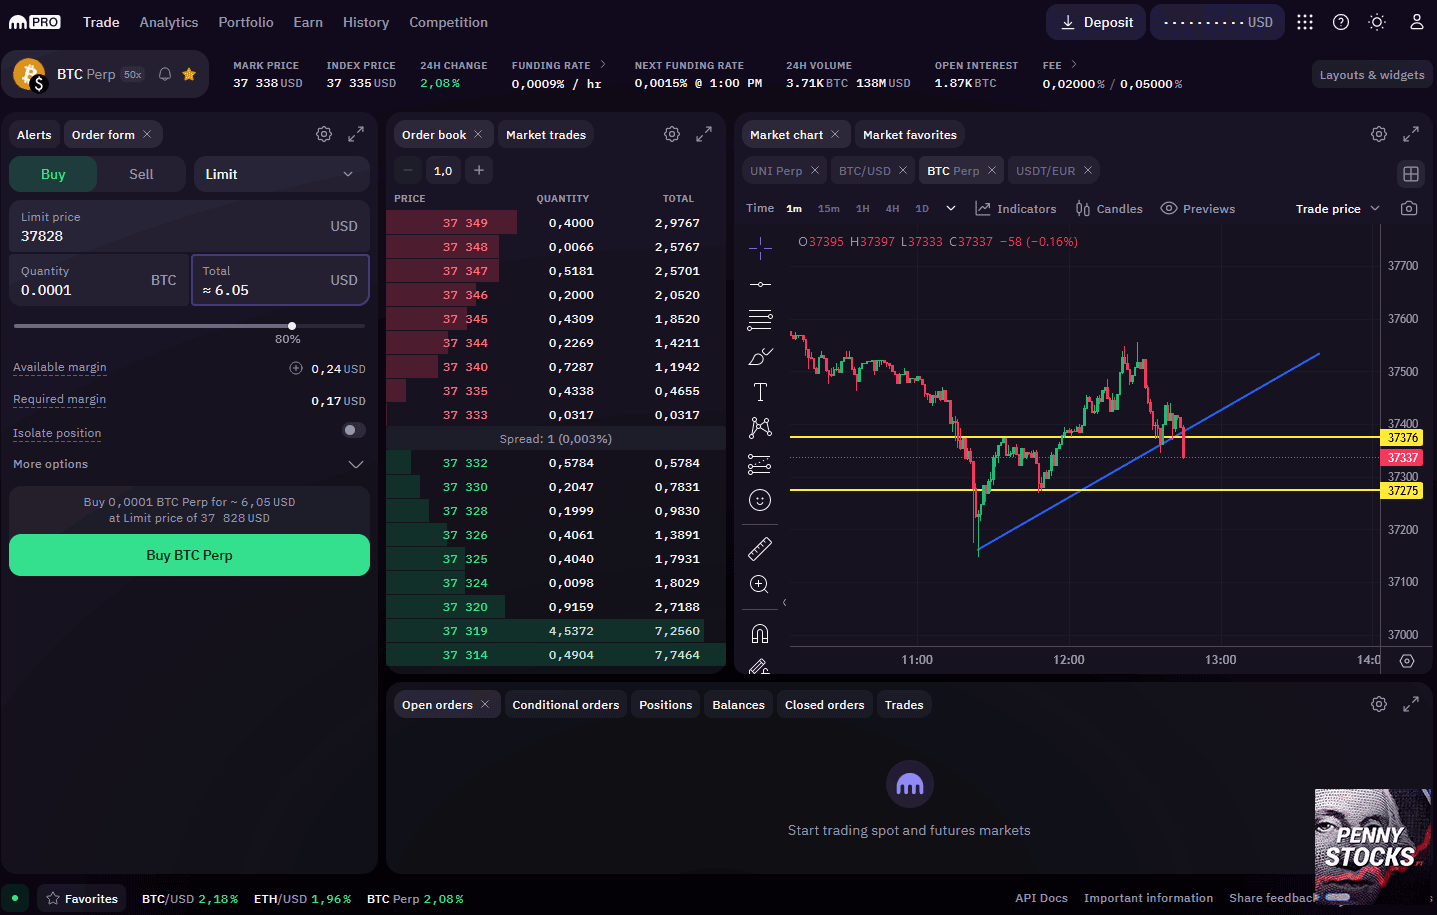Select the brush drawing tool
Screen dimensions: 1437x915
(x=760, y=356)
